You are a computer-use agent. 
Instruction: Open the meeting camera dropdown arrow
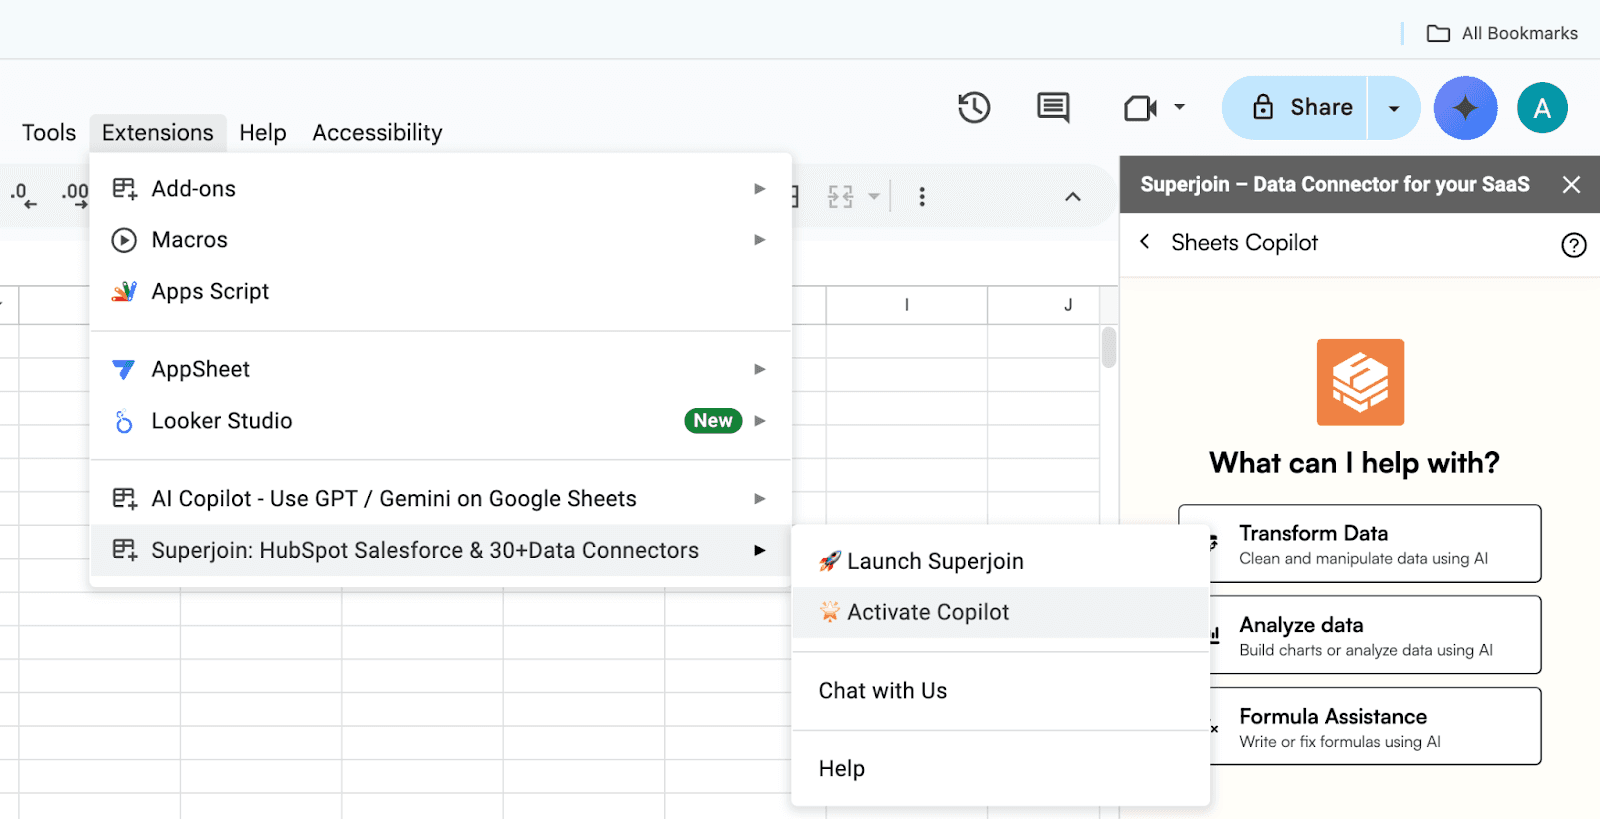click(x=1180, y=107)
